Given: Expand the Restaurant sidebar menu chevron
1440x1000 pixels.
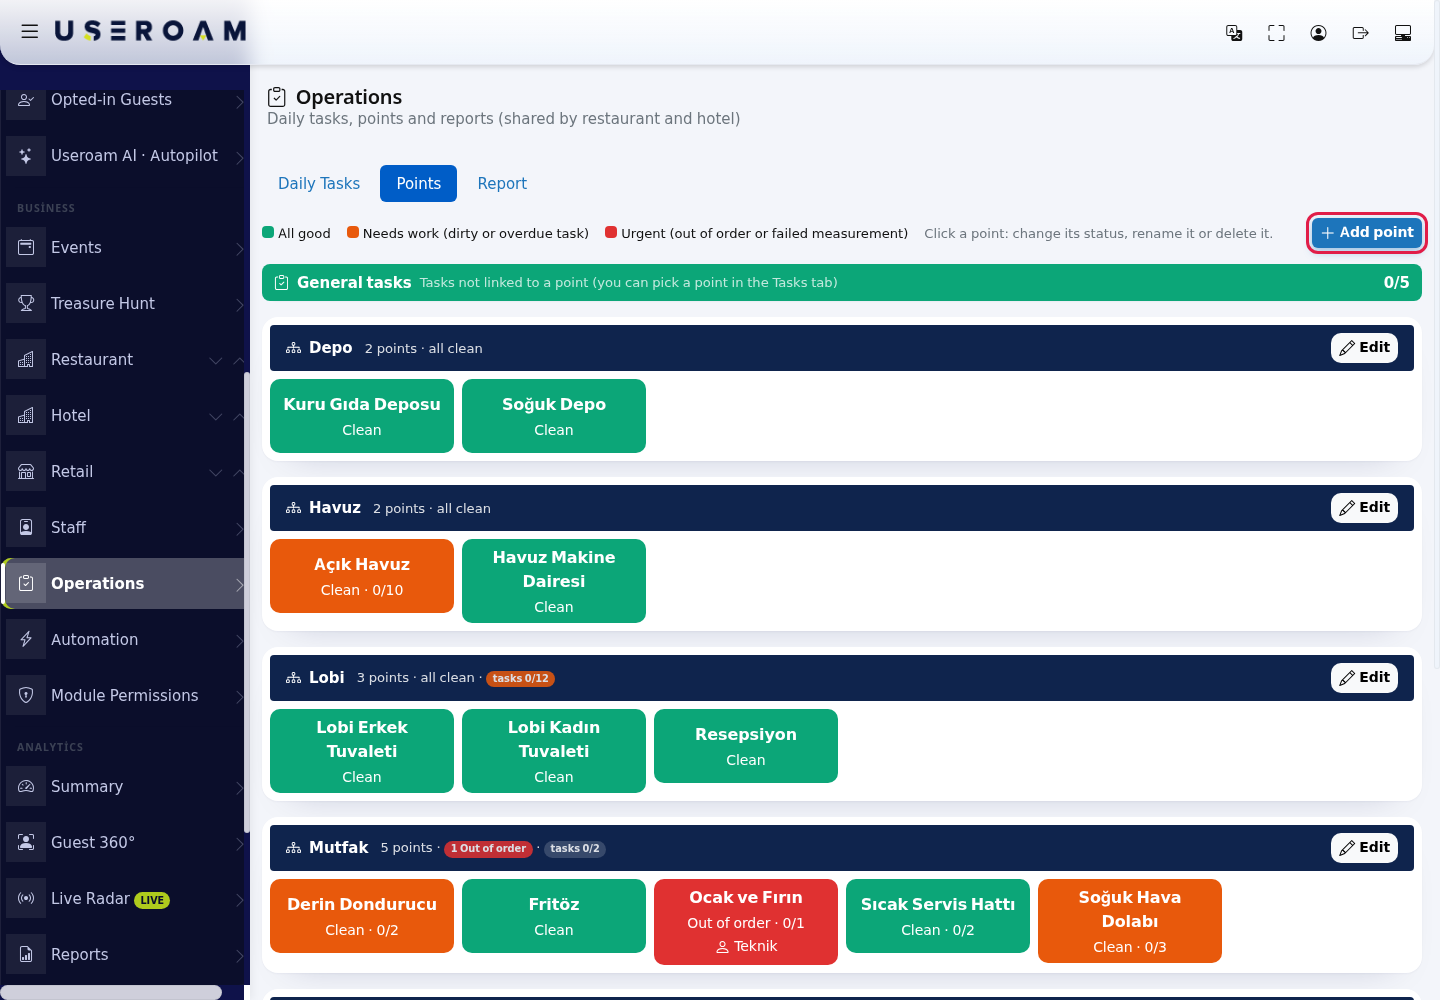Looking at the screenshot, I should 216,360.
